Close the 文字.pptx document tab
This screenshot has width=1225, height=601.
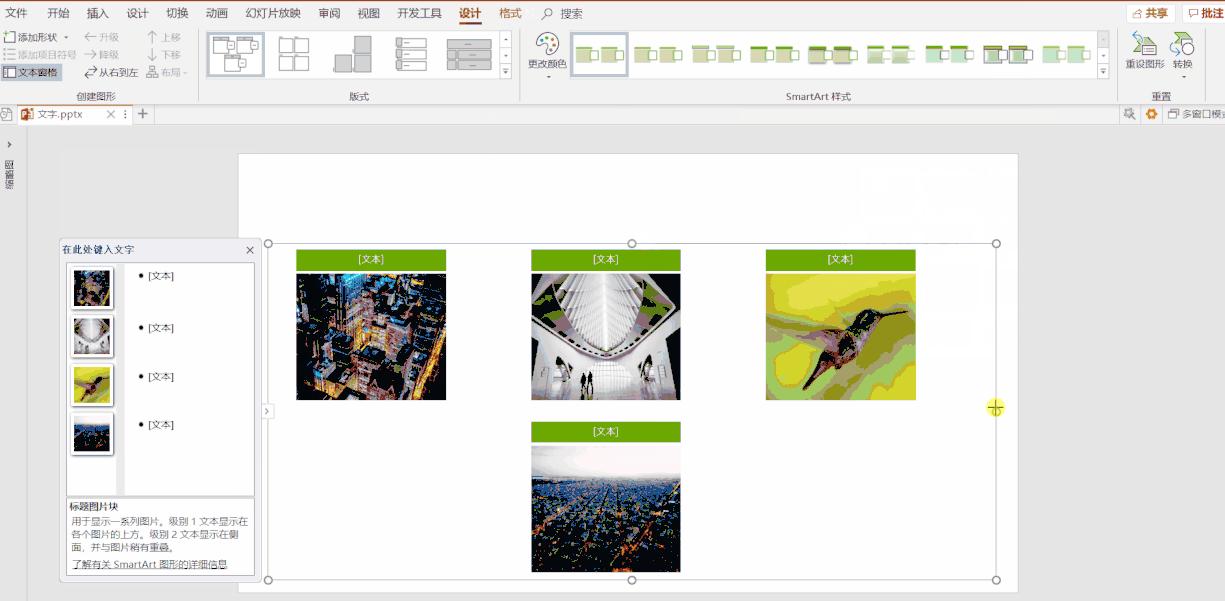click(x=111, y=115)
